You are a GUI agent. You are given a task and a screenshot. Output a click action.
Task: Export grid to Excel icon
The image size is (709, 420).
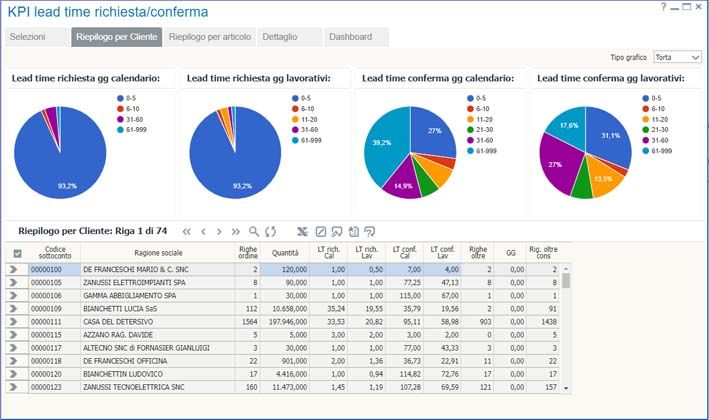[303, 231]
